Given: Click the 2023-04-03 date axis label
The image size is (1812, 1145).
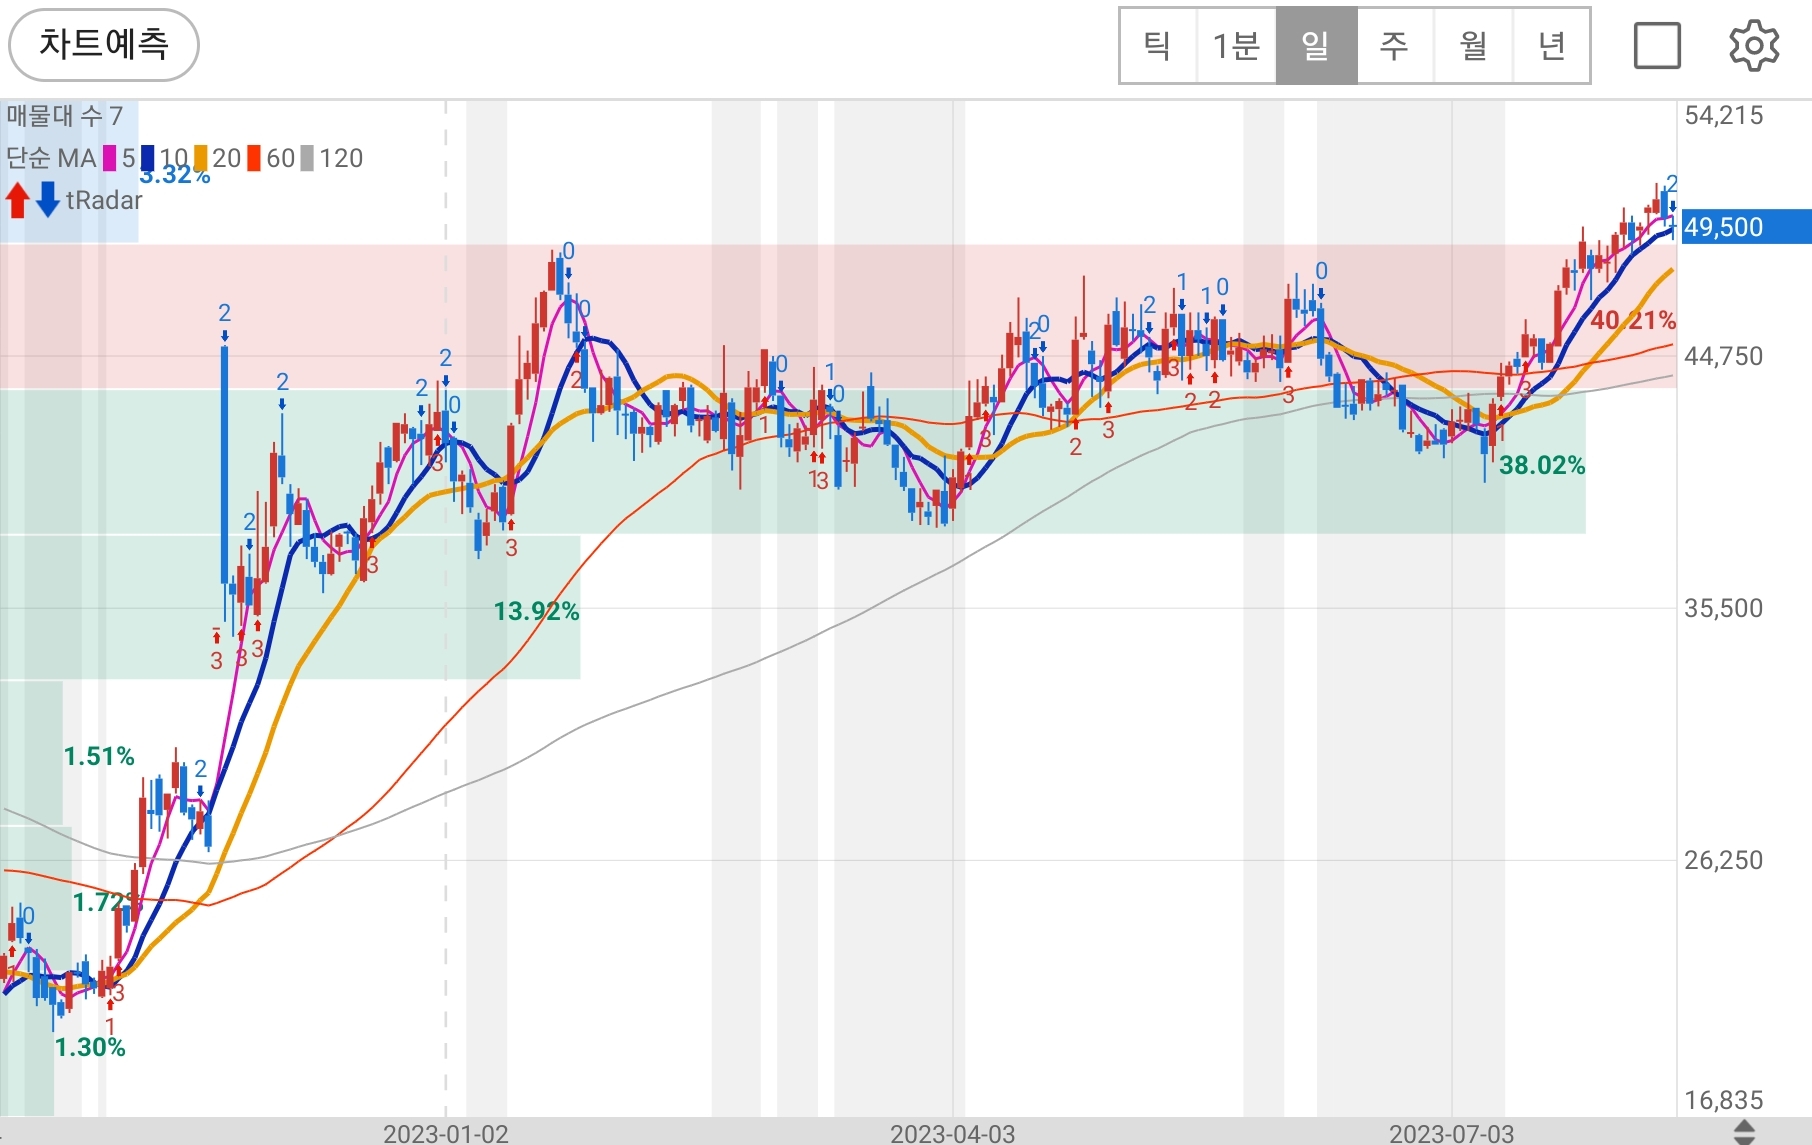Looking at the screenshot, I should click(x=953, y=1134).
